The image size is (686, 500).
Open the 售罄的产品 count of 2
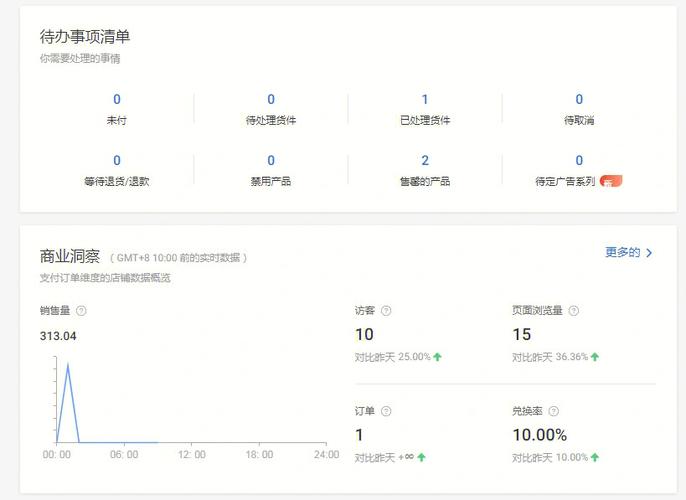425,161
